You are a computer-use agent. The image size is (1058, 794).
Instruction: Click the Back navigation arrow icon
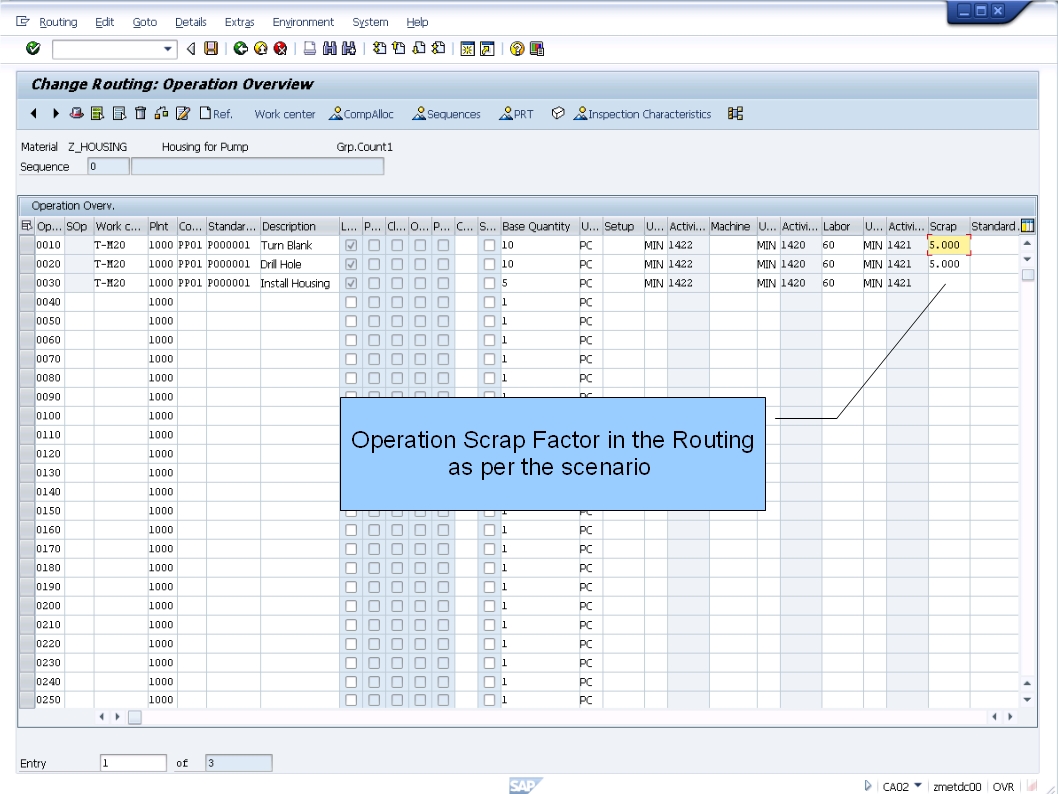tap(191, 47)
